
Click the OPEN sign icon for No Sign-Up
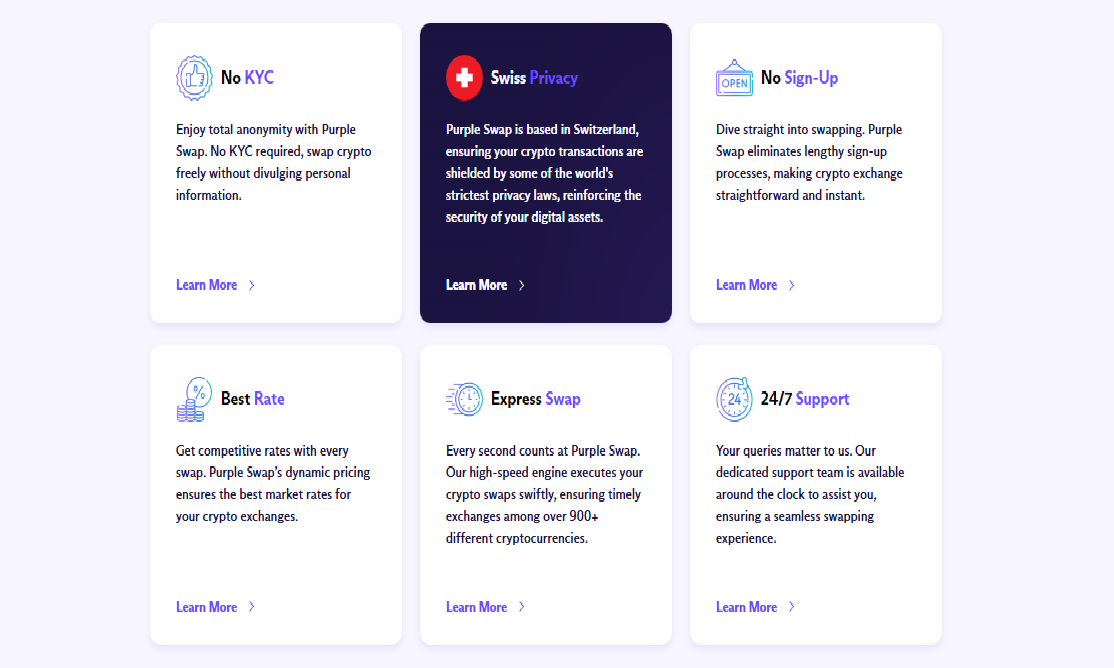(x=734, y=77)
